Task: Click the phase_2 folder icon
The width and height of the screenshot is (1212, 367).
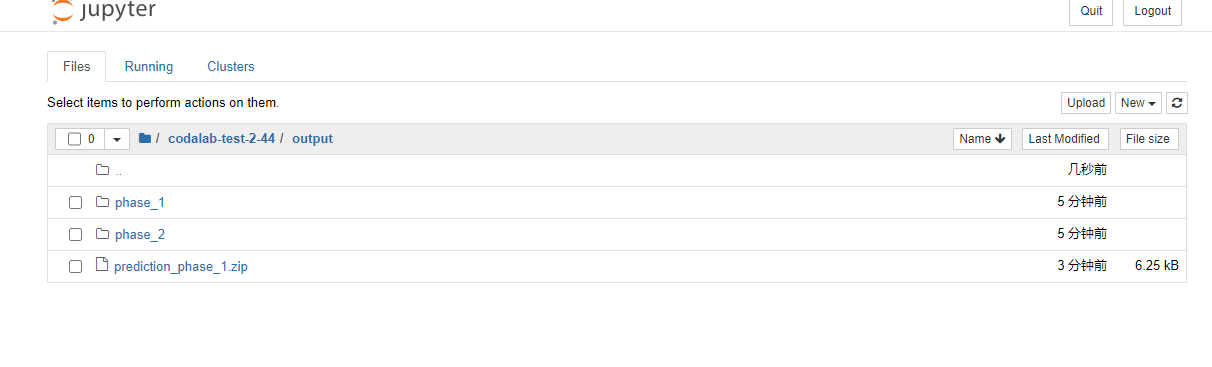Action: (102, 234)
